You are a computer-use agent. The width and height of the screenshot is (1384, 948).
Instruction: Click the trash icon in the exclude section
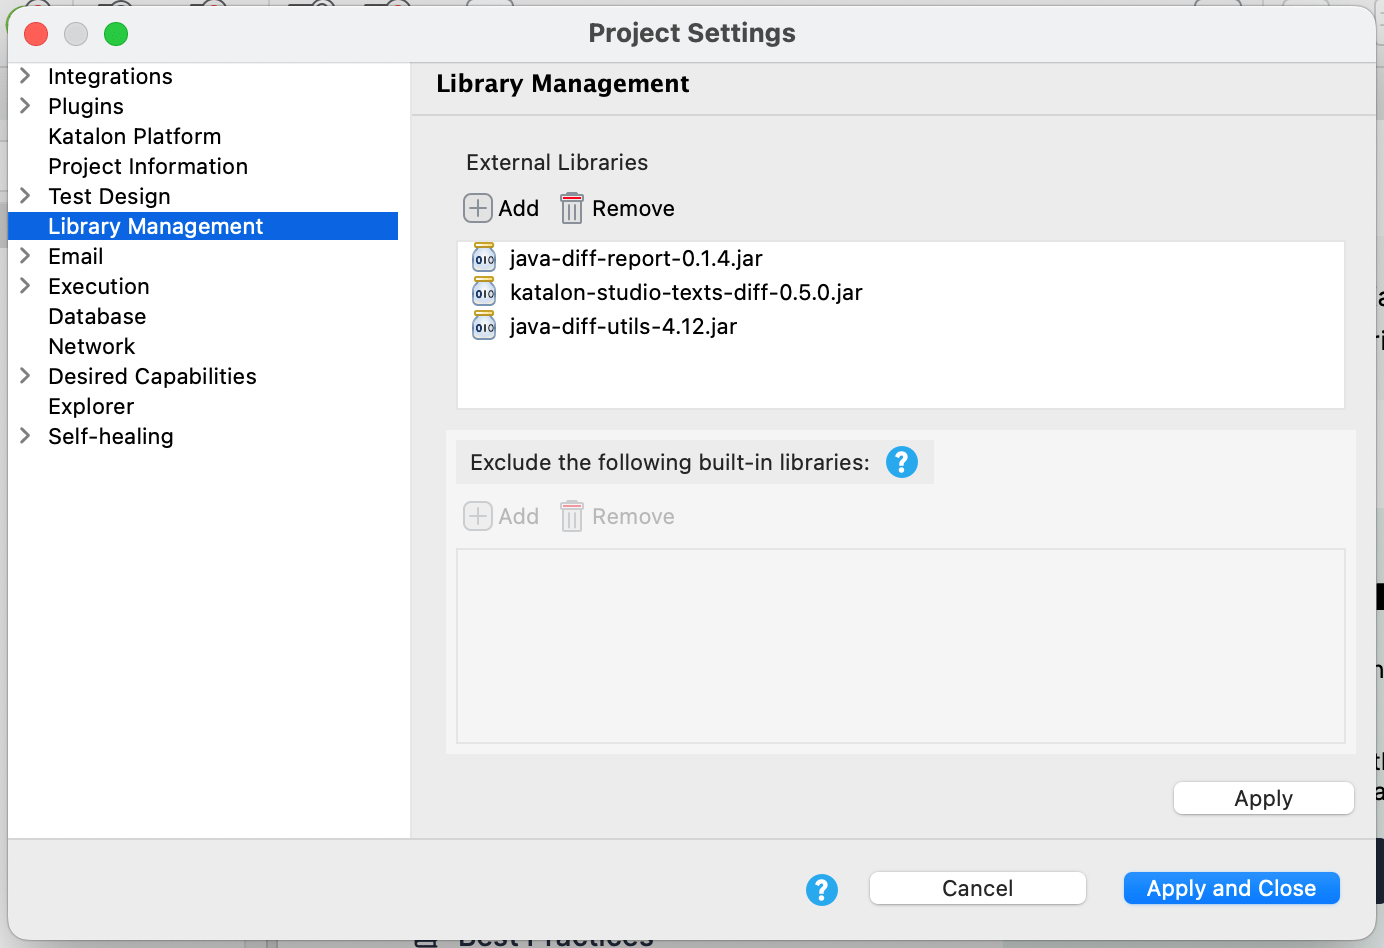(571, 516)
